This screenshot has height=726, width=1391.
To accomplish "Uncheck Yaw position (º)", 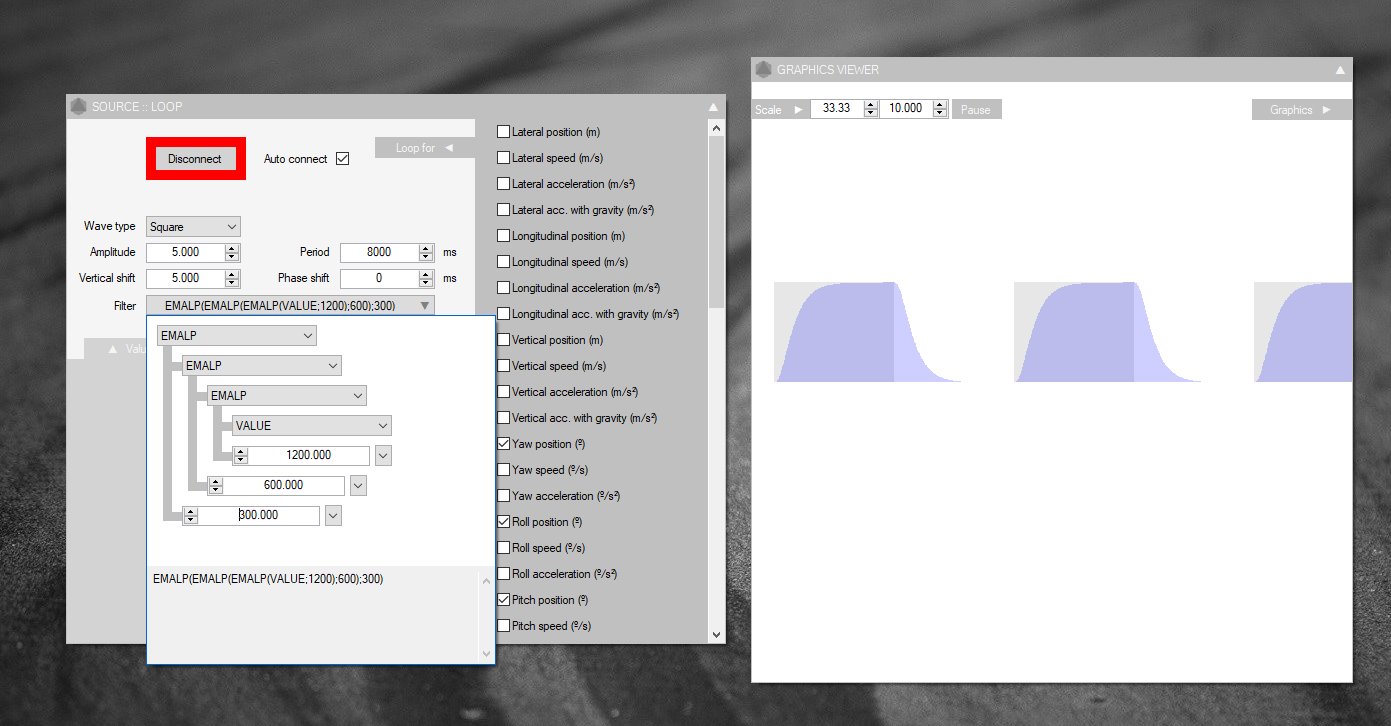I will pyautogui.click(x=504, y=444).
